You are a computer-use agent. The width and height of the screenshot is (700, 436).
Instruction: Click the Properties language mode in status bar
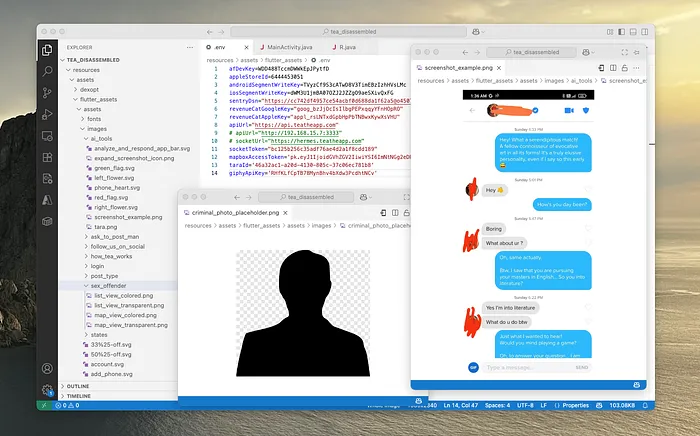pos(571,405)
